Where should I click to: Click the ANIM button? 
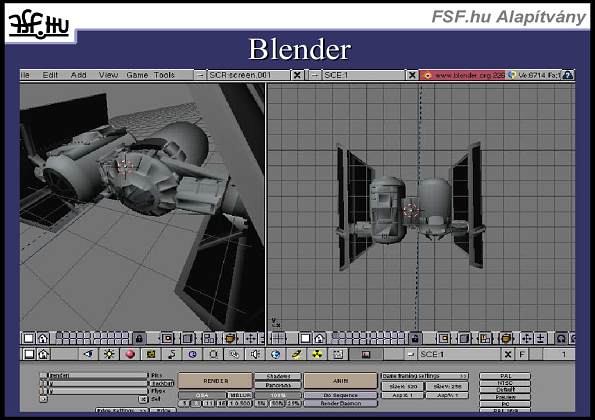tap(340, 381)
